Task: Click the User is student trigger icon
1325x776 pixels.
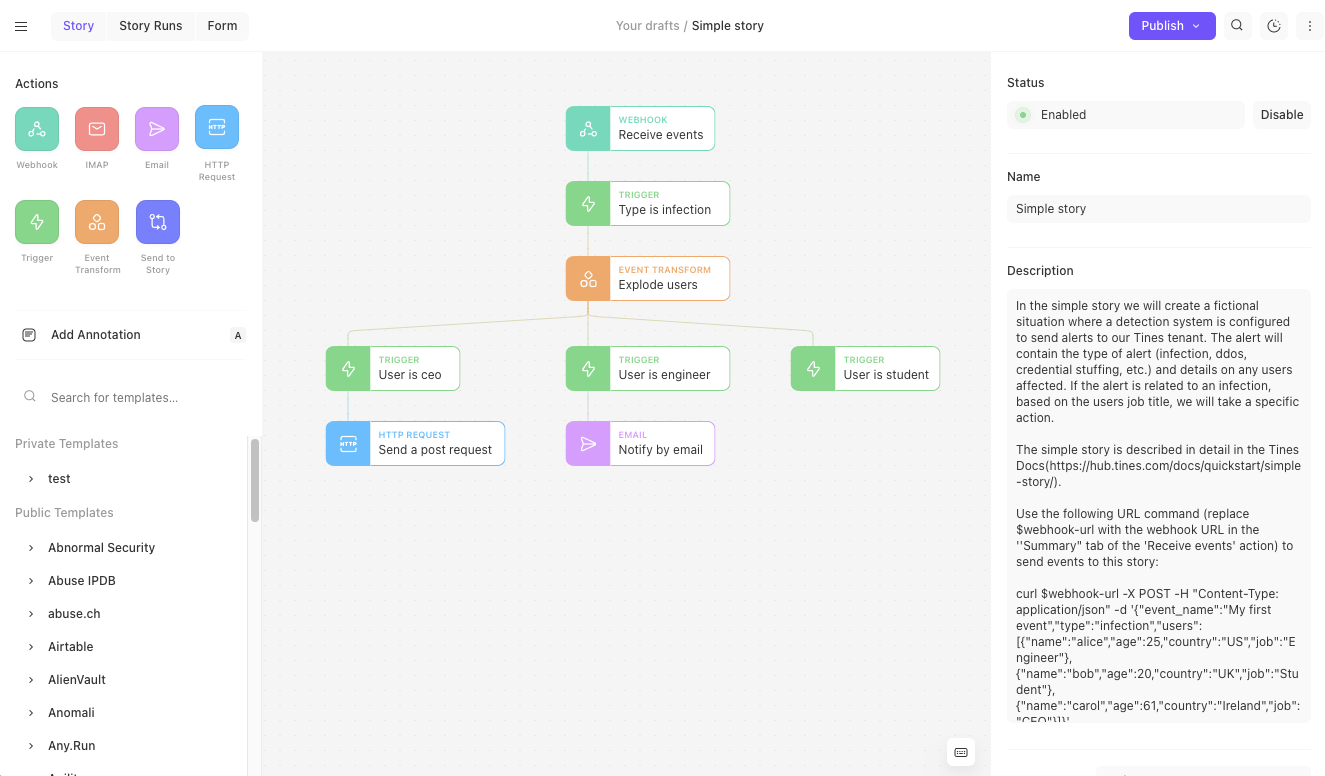Action: click(813, 369)
